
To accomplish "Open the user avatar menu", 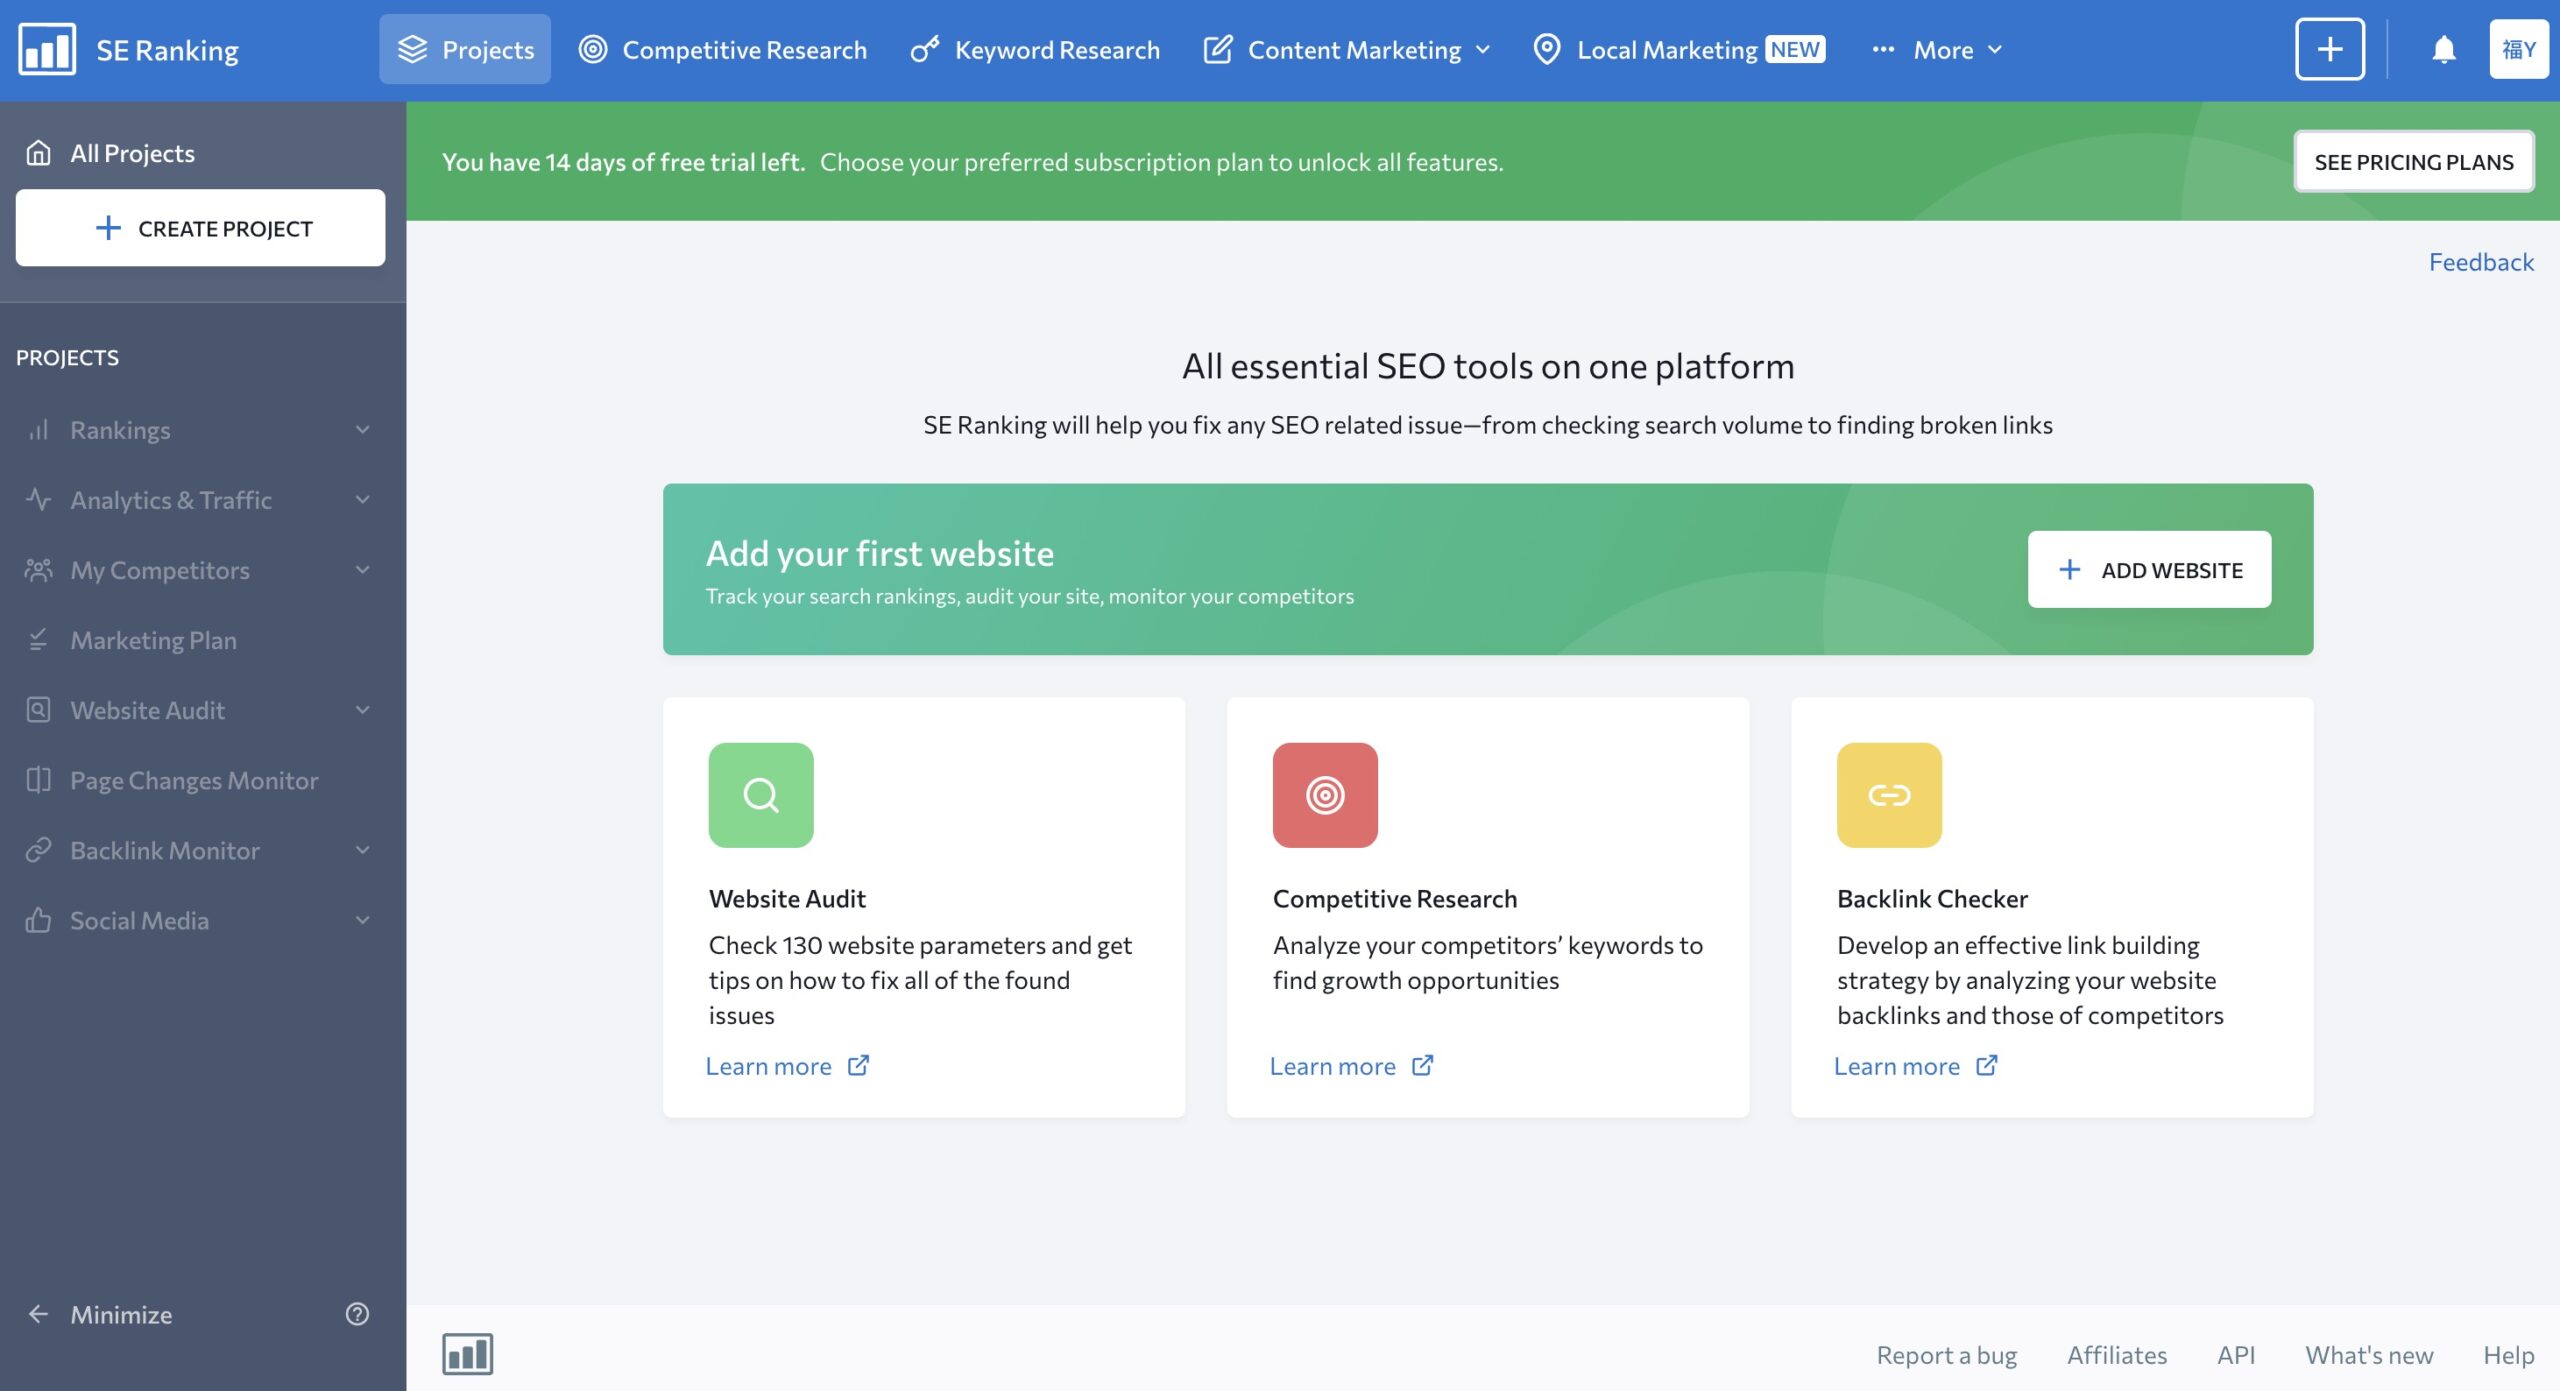I will coord(2518,49).
